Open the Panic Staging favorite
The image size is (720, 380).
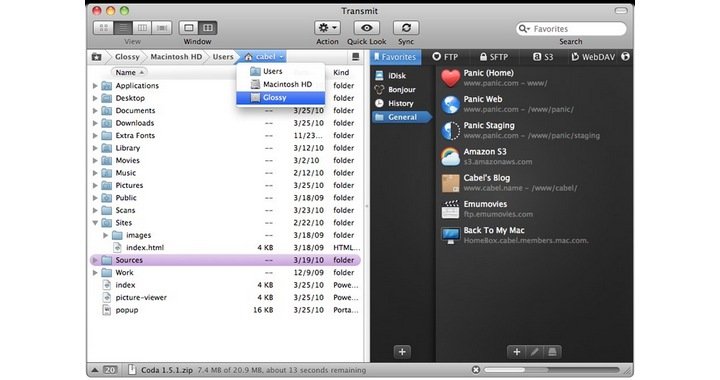(x=534, y=130)
